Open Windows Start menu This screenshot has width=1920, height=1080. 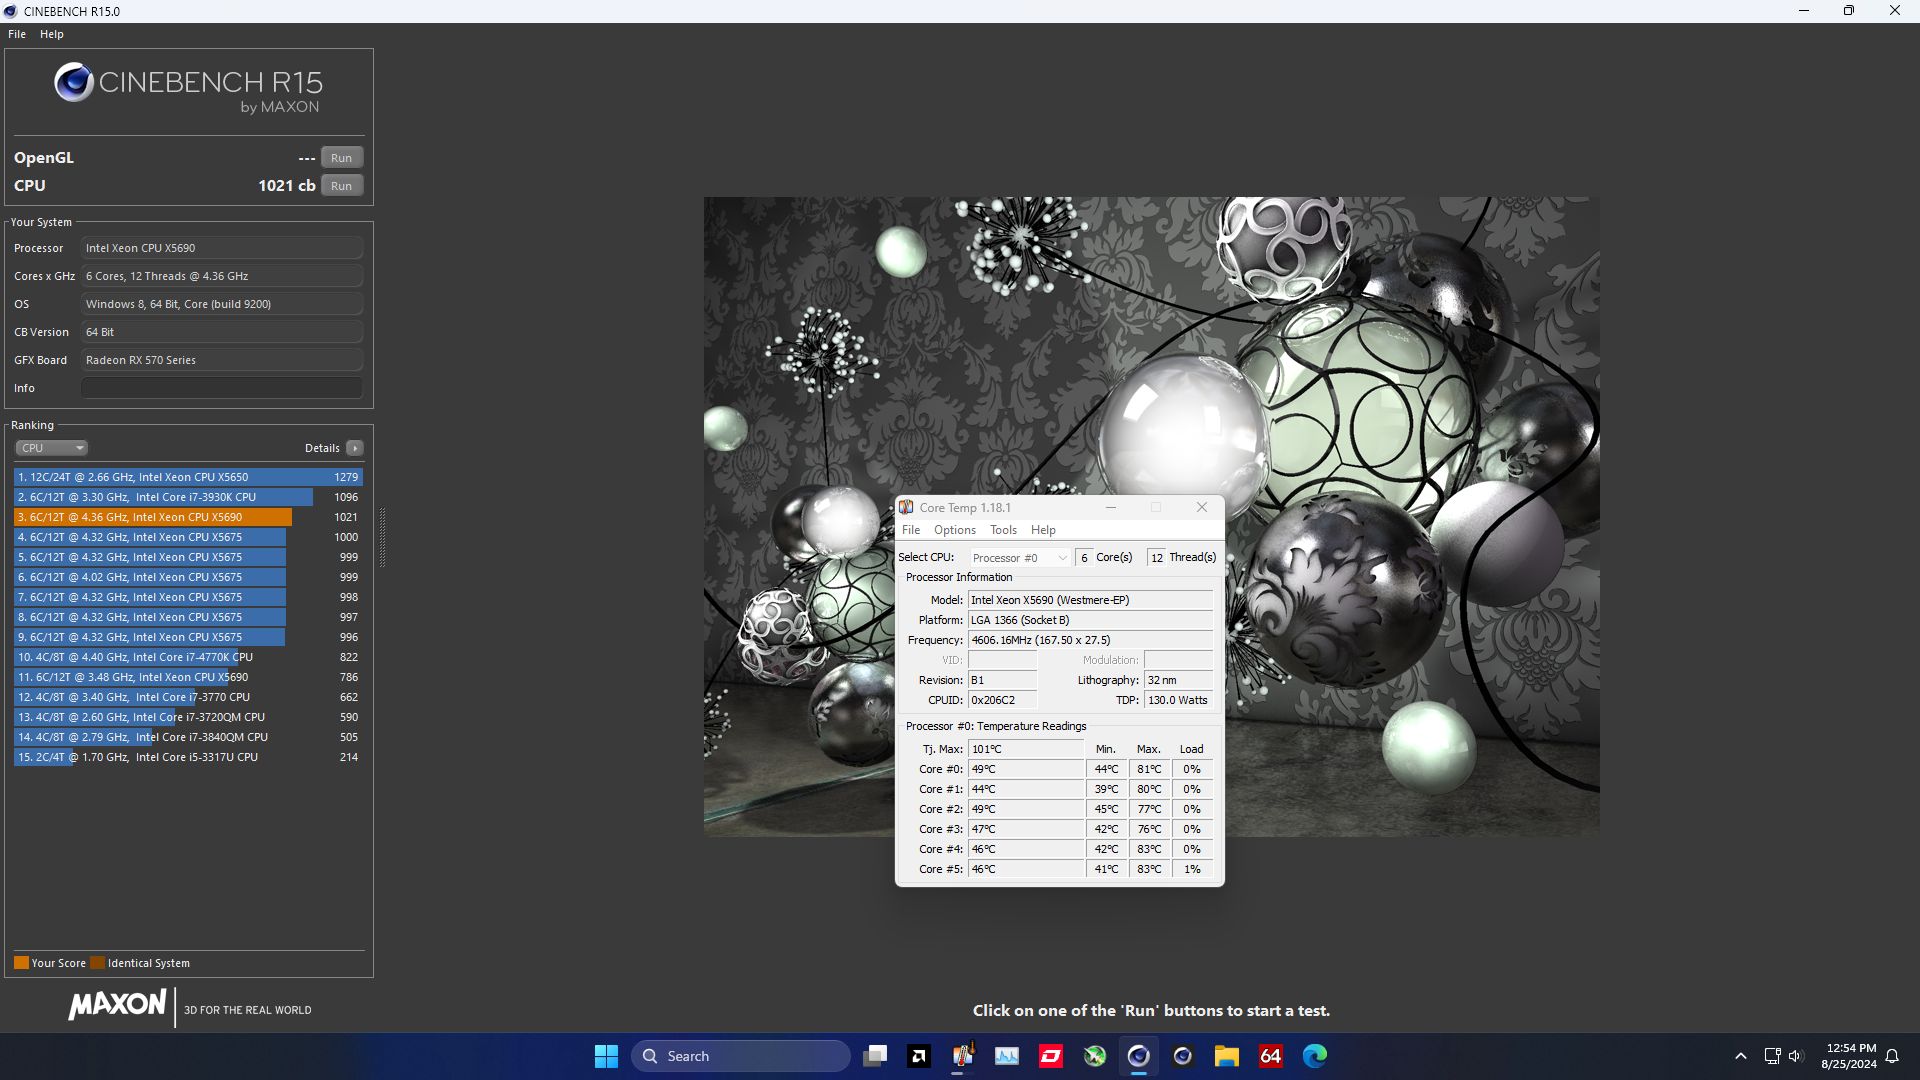(x=606, y=1056)
